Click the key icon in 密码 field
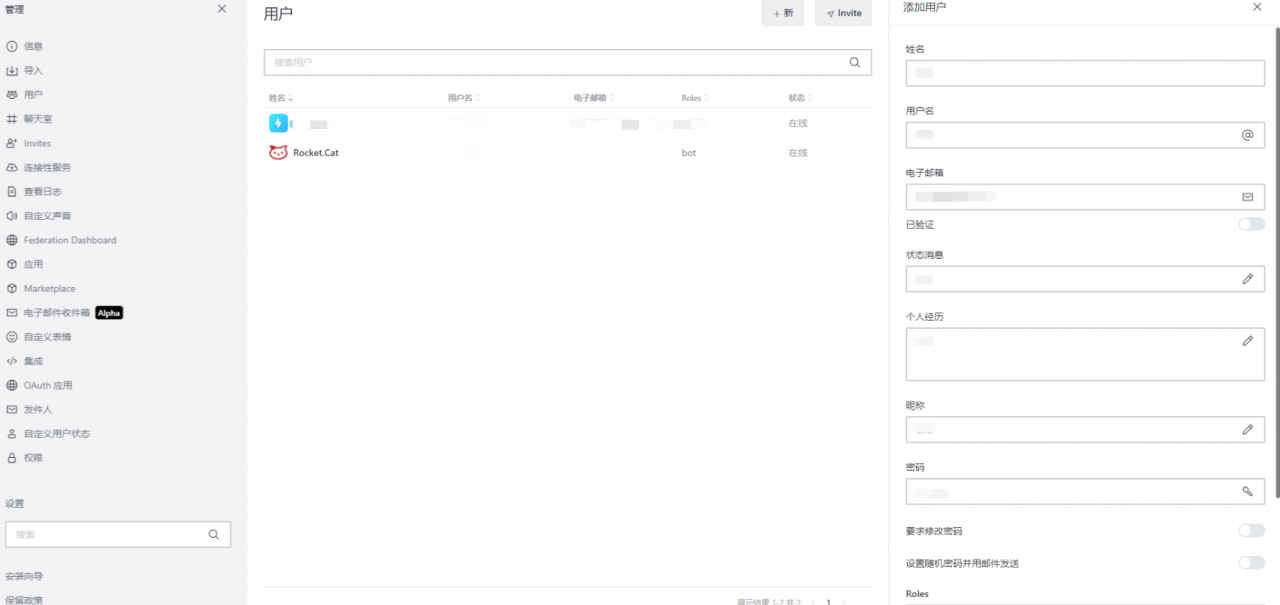The image size is (1280, 605). pyautogui.click(x=1247, y=491)
